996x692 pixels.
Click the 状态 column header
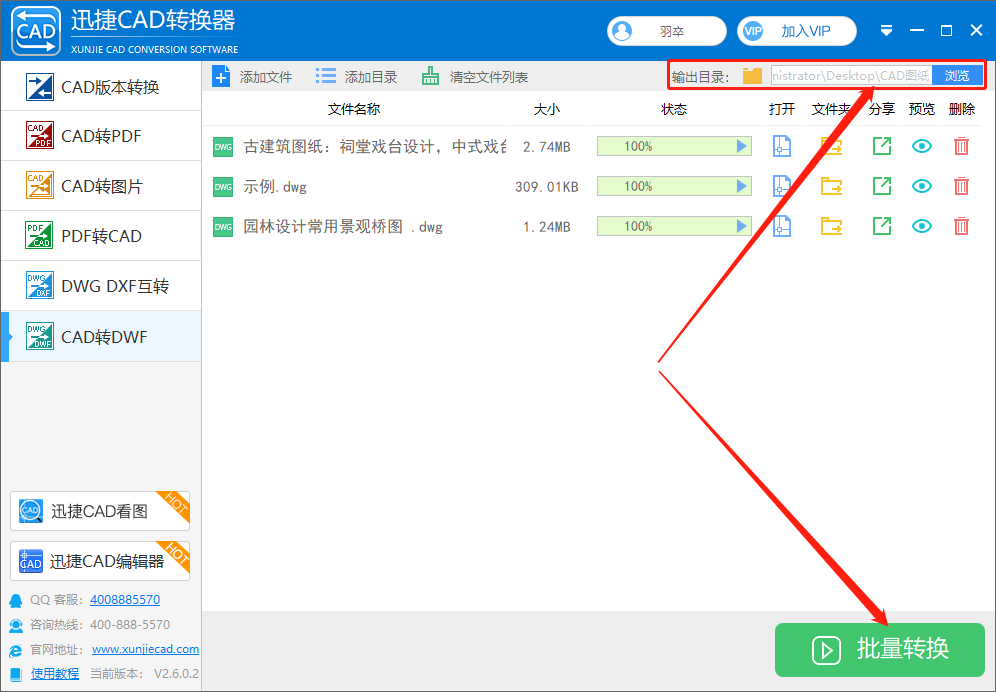pyautogui.click(x=674, y=109)
